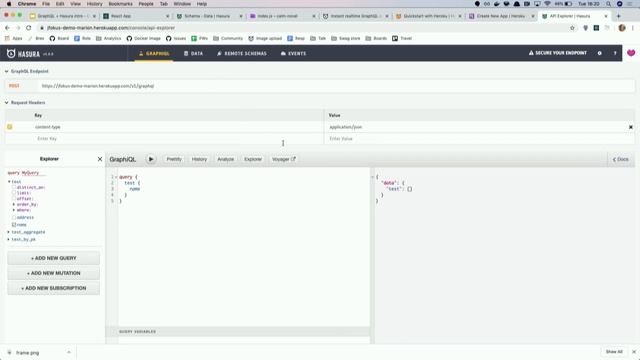Toggle the Explorer toolbar button
This screenshot has height=360, width=640.
point(253,159)
